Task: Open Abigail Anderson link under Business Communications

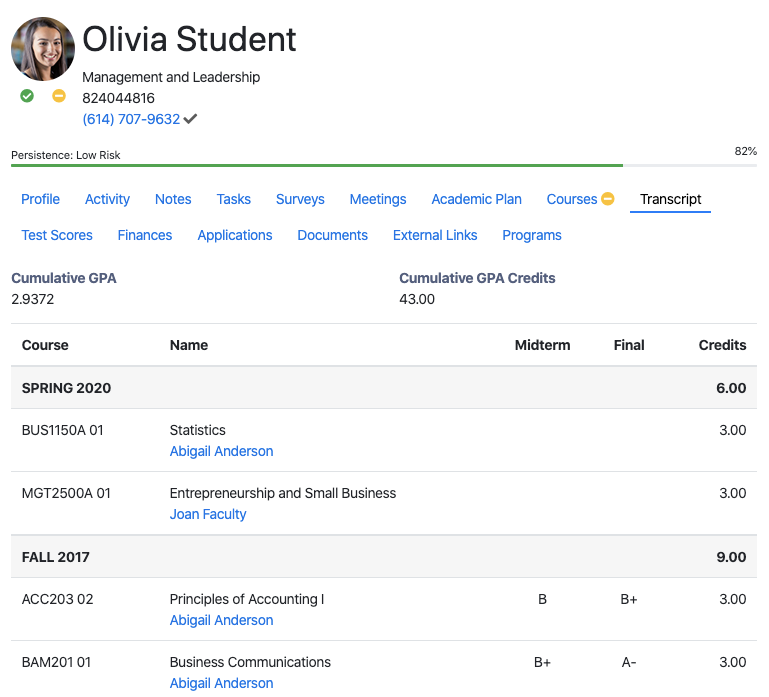Action: 221,683
